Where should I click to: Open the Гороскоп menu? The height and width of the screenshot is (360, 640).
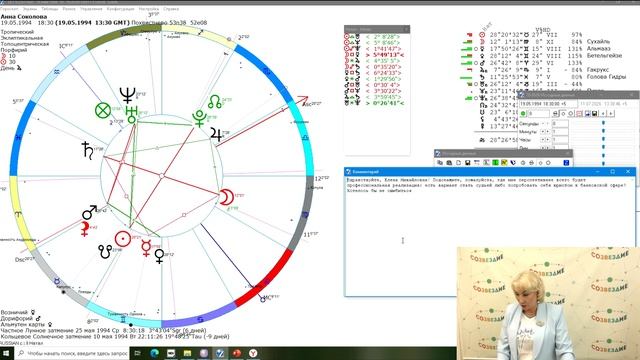point(9,9)
